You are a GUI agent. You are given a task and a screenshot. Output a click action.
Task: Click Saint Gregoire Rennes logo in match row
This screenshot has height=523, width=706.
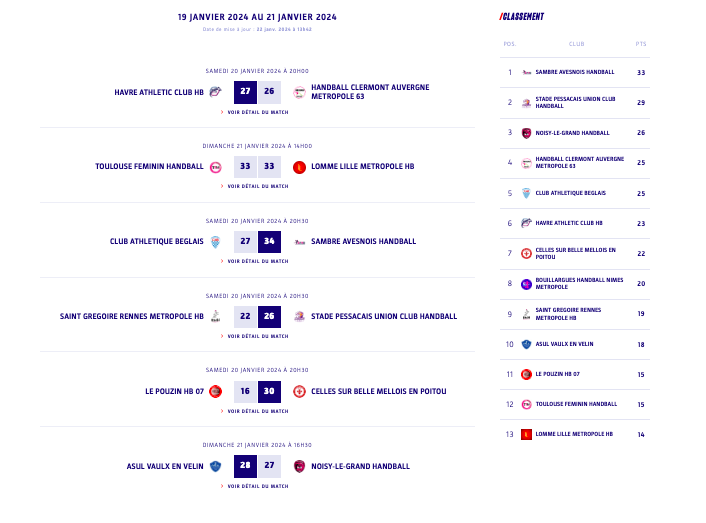point(215,317)
